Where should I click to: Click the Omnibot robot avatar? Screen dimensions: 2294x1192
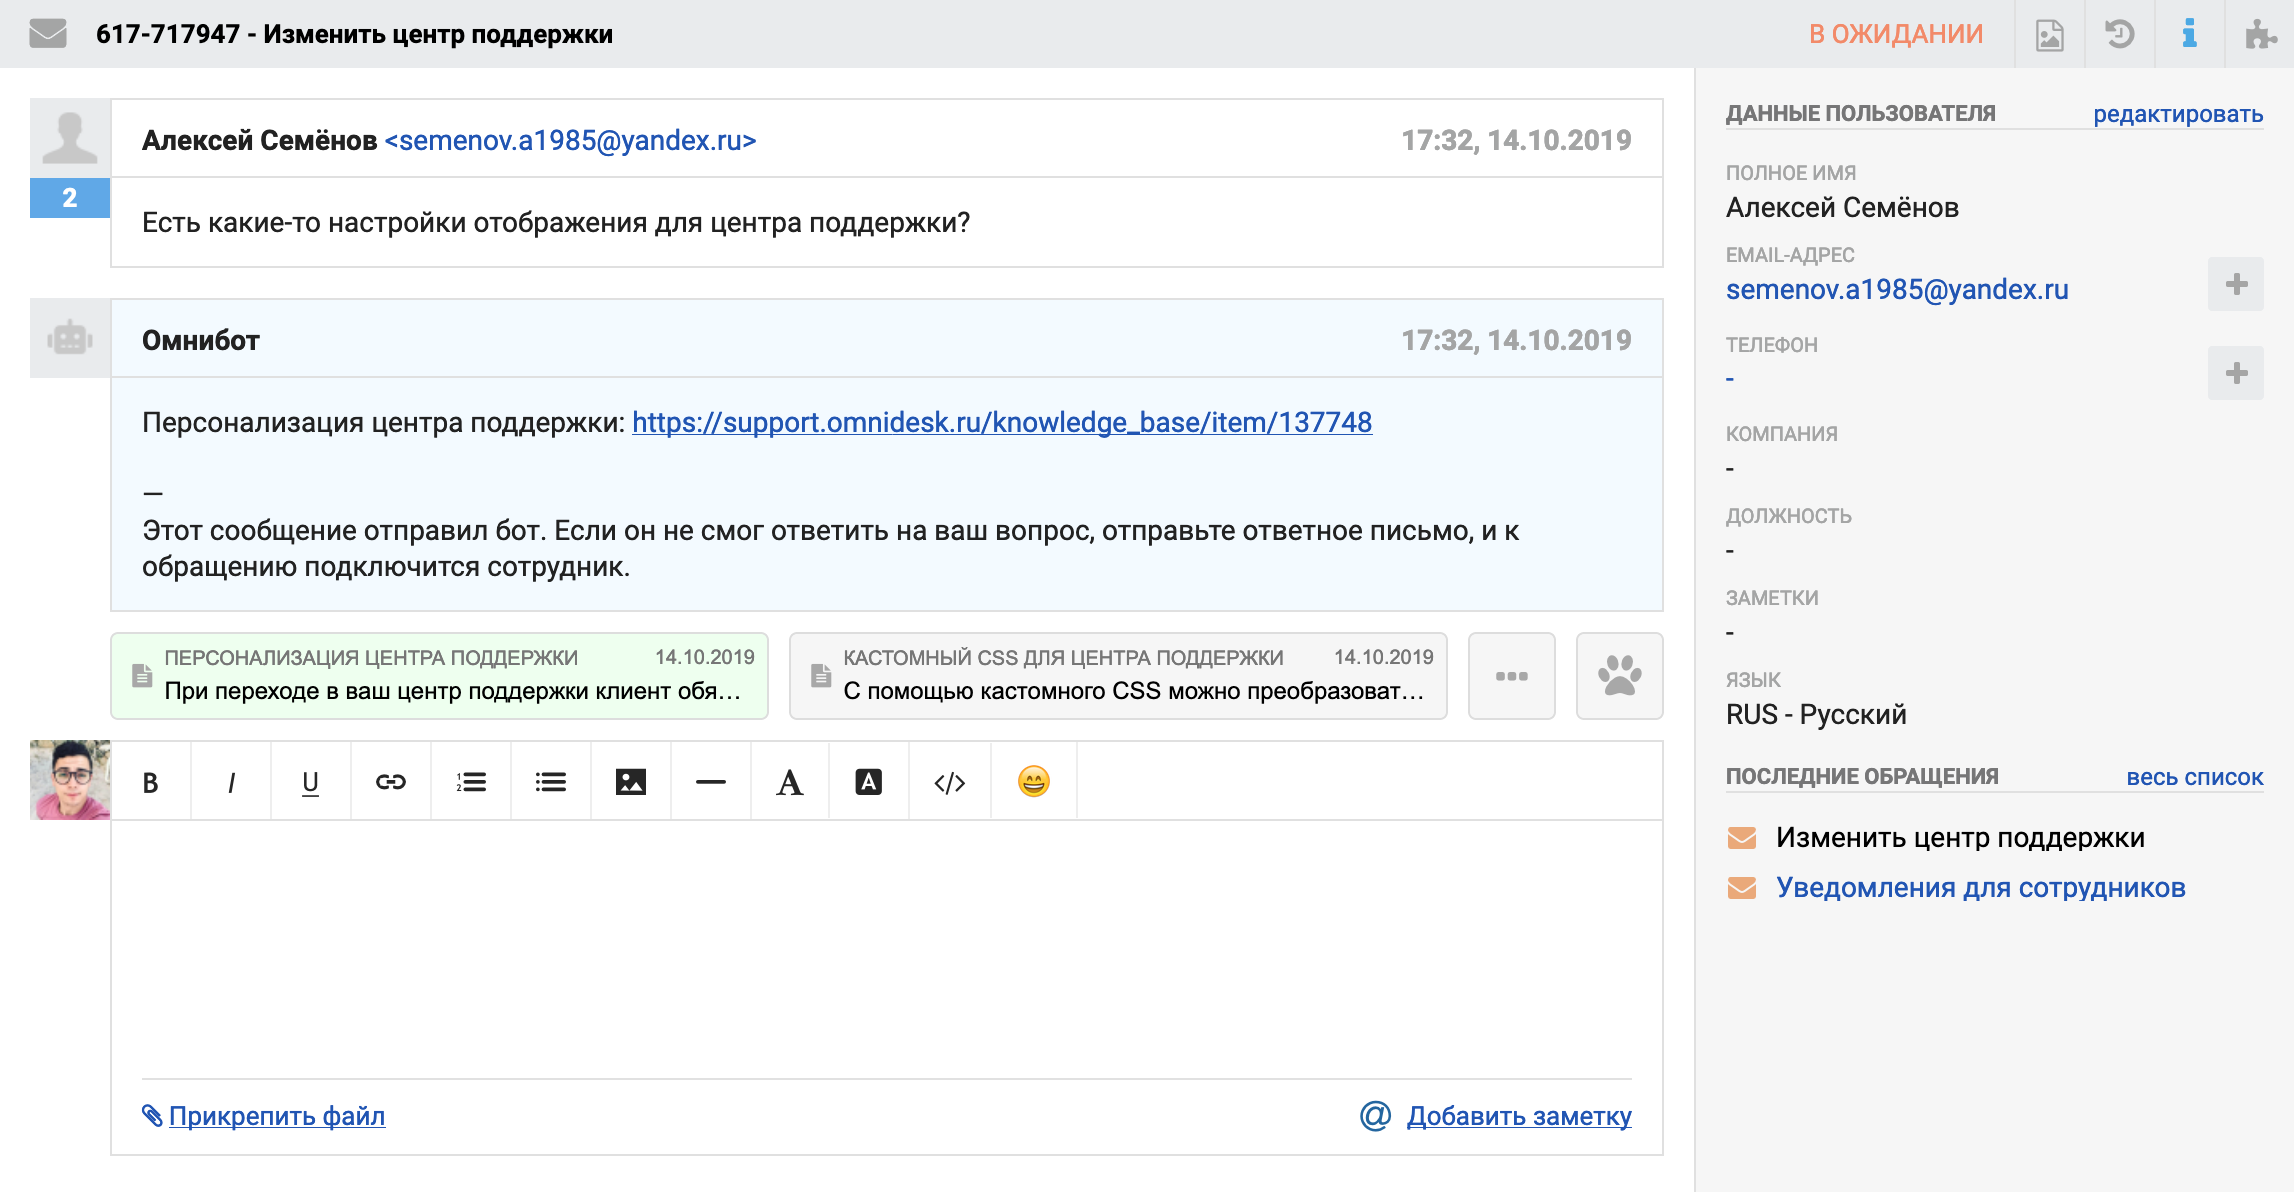(70, 339)
